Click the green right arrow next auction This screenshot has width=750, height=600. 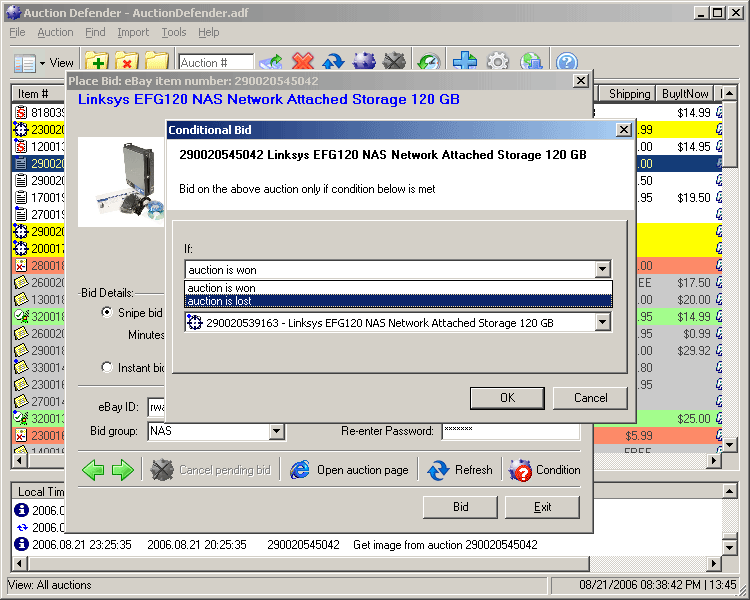123,470
